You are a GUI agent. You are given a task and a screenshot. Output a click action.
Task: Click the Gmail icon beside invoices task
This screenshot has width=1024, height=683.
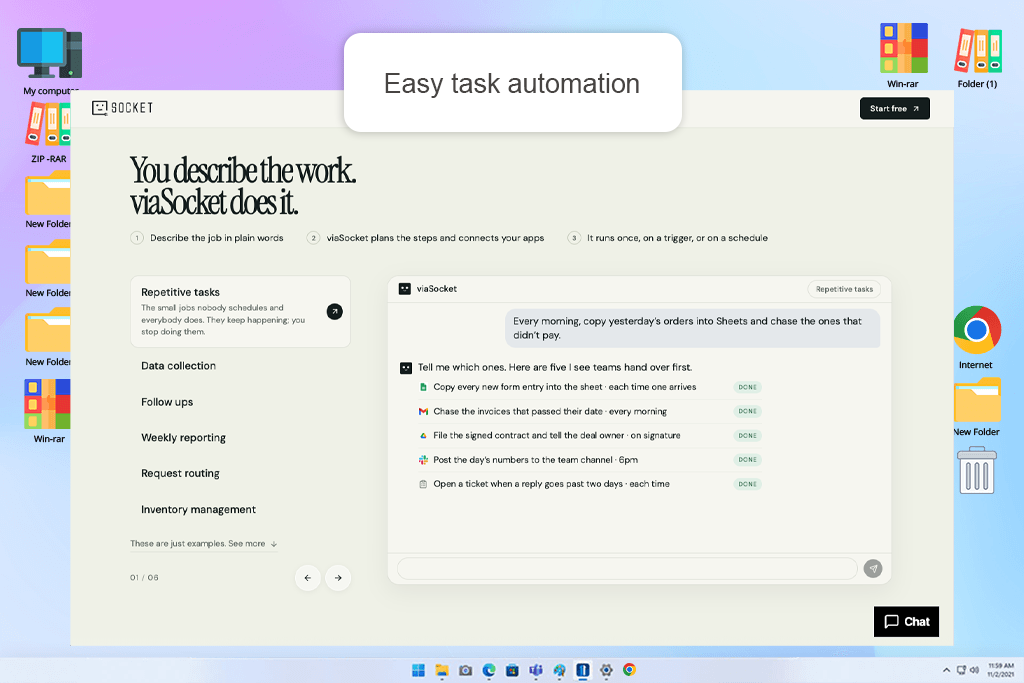point(423,411)
